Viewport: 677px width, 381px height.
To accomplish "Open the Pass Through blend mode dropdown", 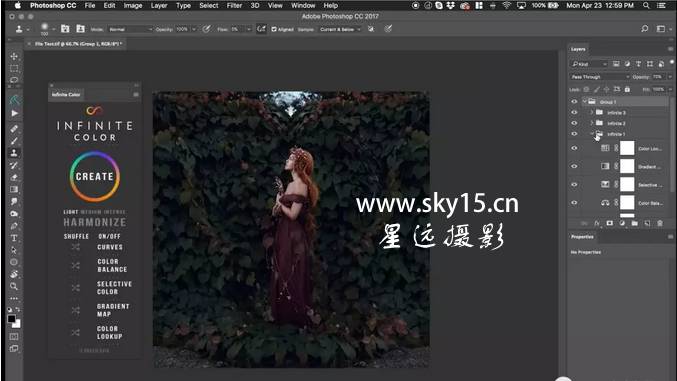I will point(600,77).
